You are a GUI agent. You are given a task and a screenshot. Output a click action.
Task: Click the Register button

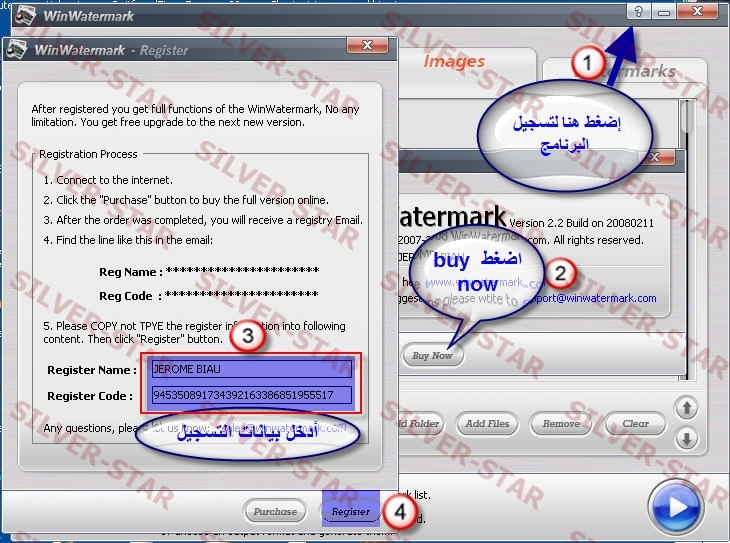click(350, 511)
